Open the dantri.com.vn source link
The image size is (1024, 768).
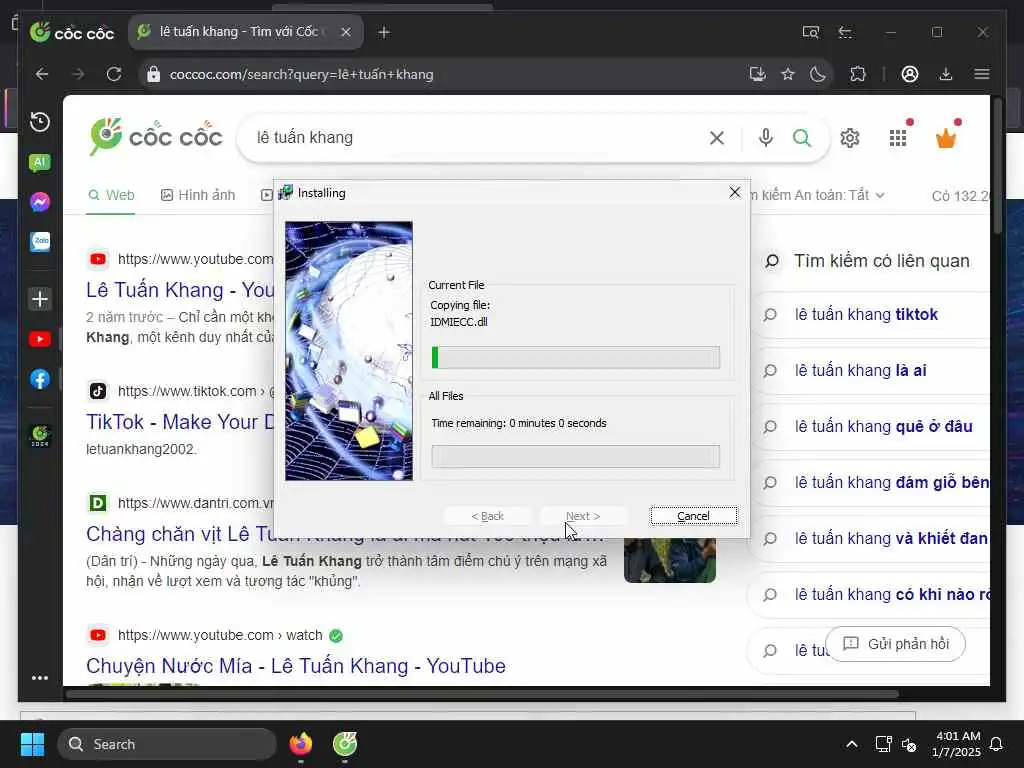[x=196, y=503]
